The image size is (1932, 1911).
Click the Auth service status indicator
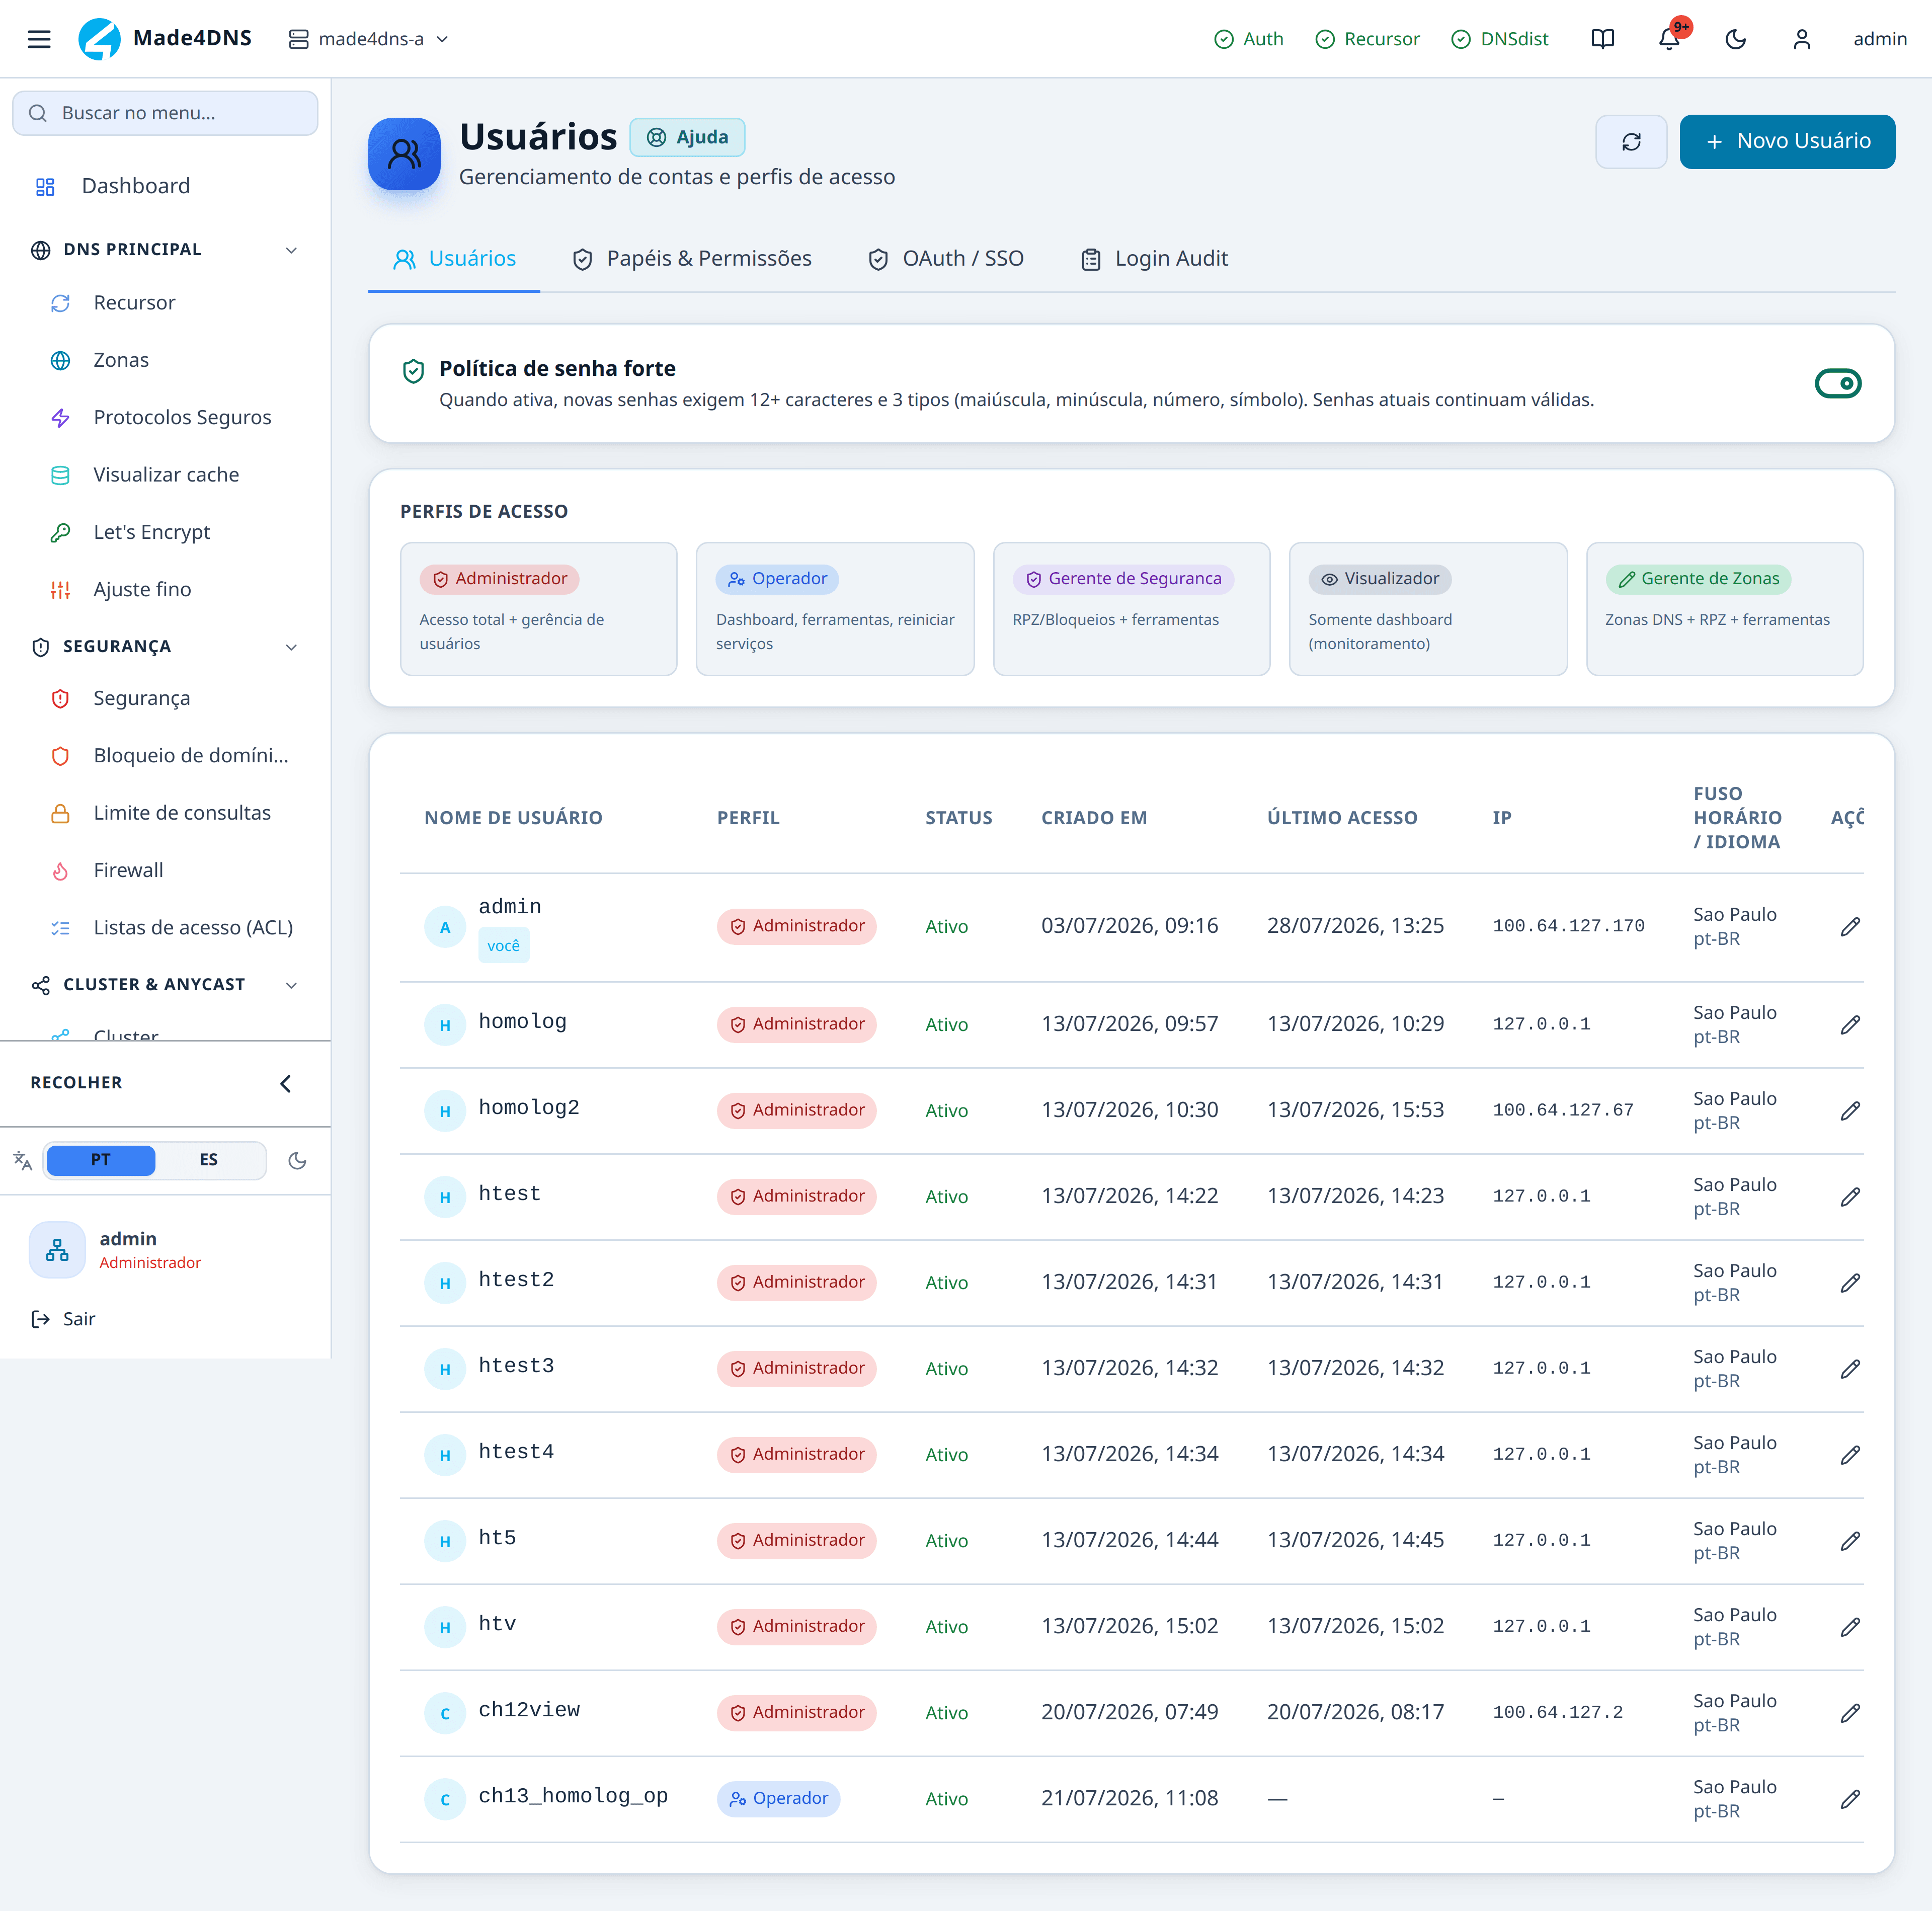[x=1248, y=39]
